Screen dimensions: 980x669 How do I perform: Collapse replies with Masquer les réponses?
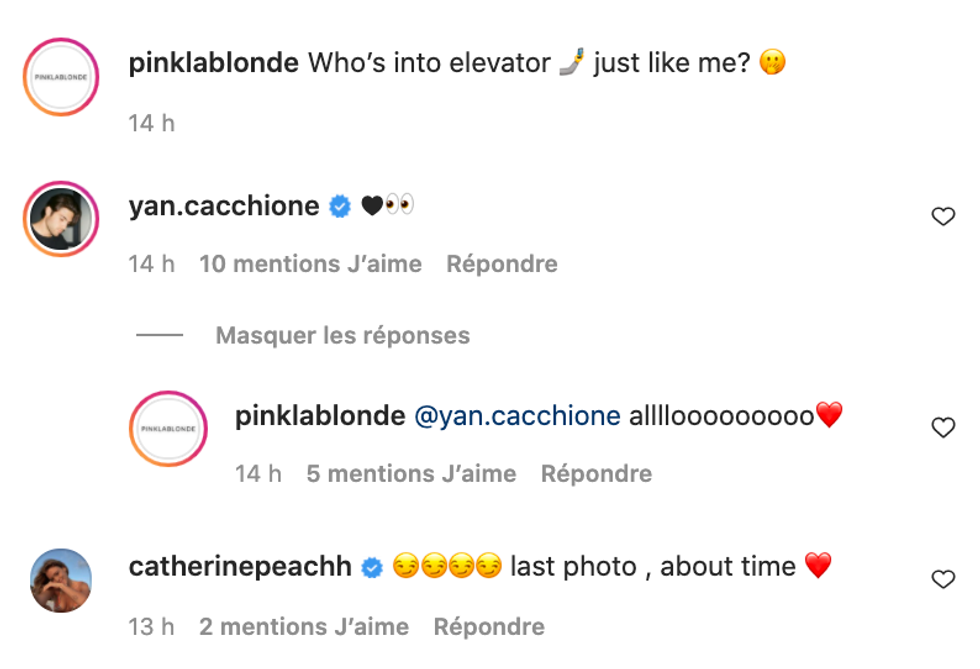click(342, 335)
